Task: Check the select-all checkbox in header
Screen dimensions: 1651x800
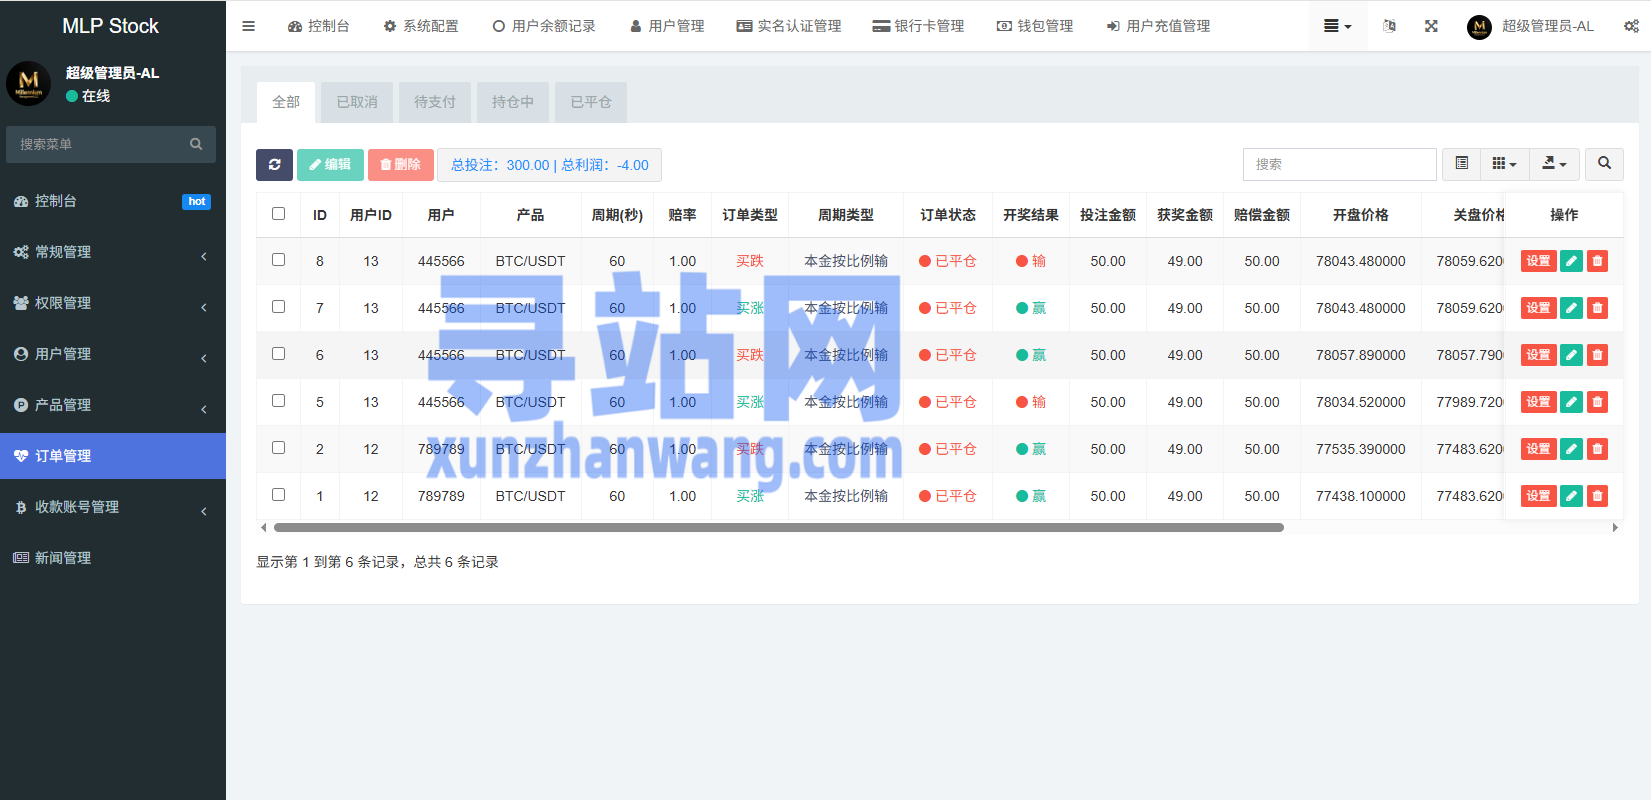Action: pyautogui.click(x=278, y=214)
